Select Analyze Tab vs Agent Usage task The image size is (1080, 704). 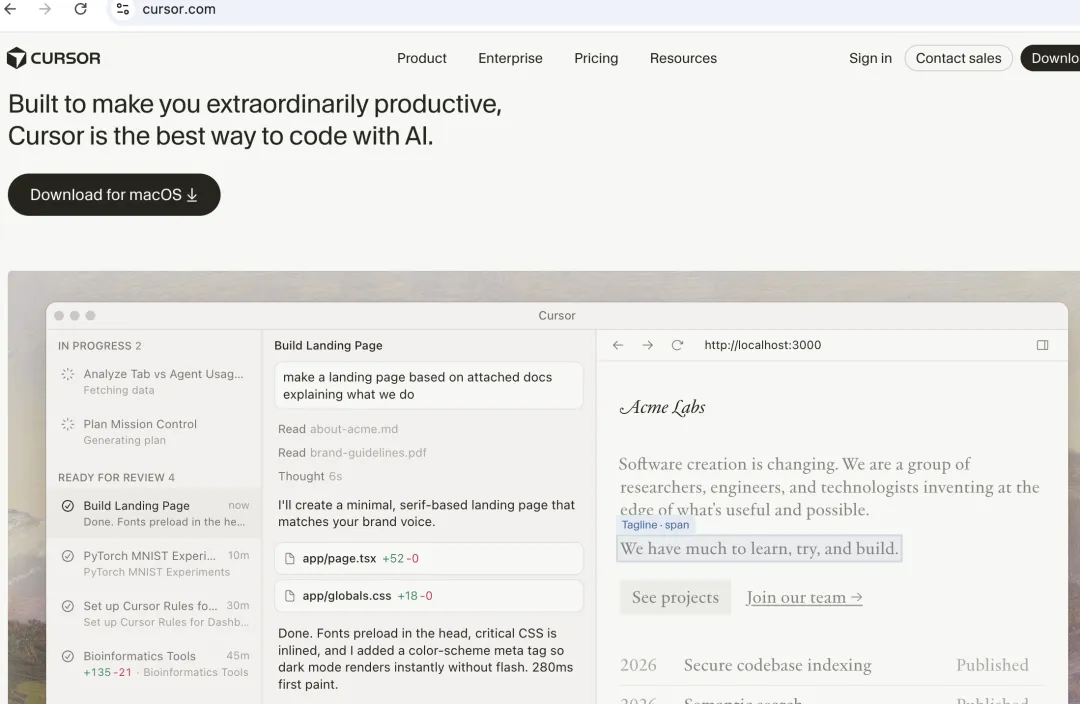[154, 382]
